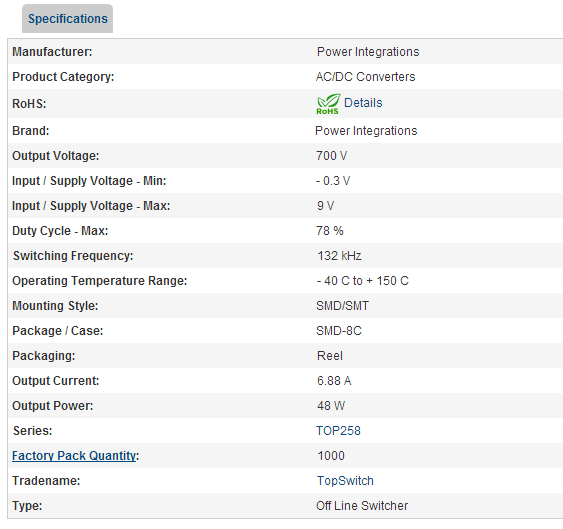Click the '- 0.3 V' minimum voltage value
This screenshot has height=529, width=563.
point(333,181)
